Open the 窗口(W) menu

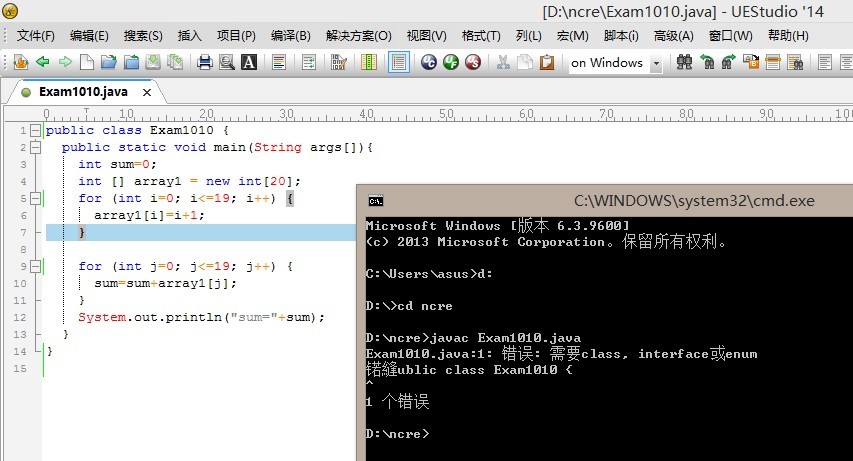[x=731, y=35]
